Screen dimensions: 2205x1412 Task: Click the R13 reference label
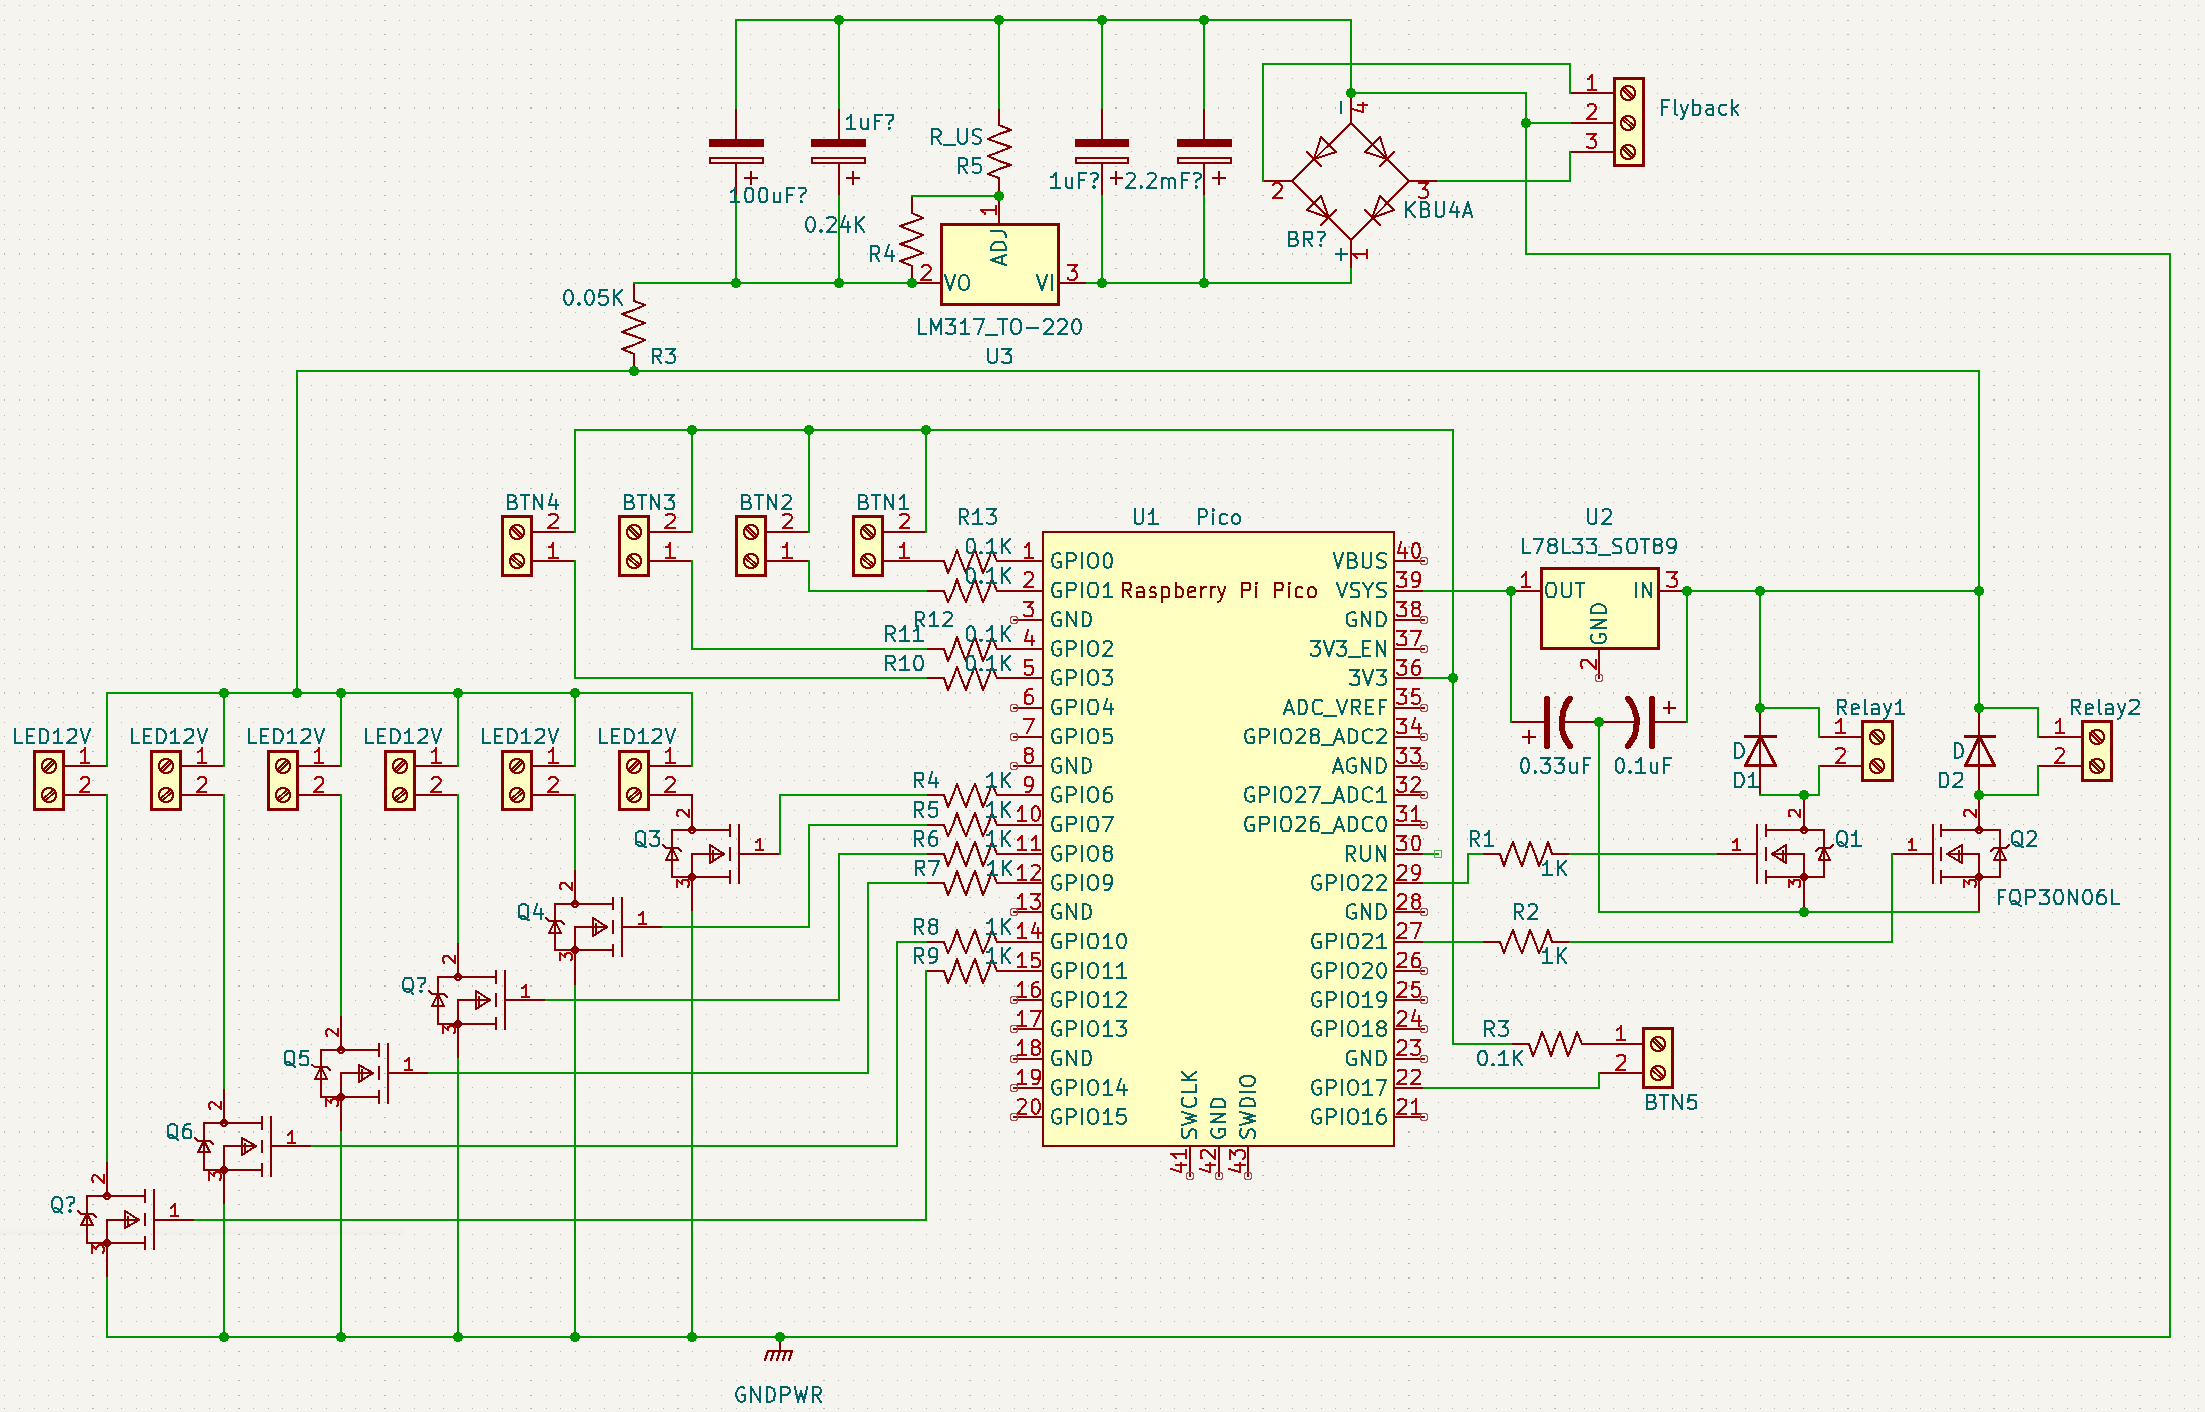pos(977,517)
